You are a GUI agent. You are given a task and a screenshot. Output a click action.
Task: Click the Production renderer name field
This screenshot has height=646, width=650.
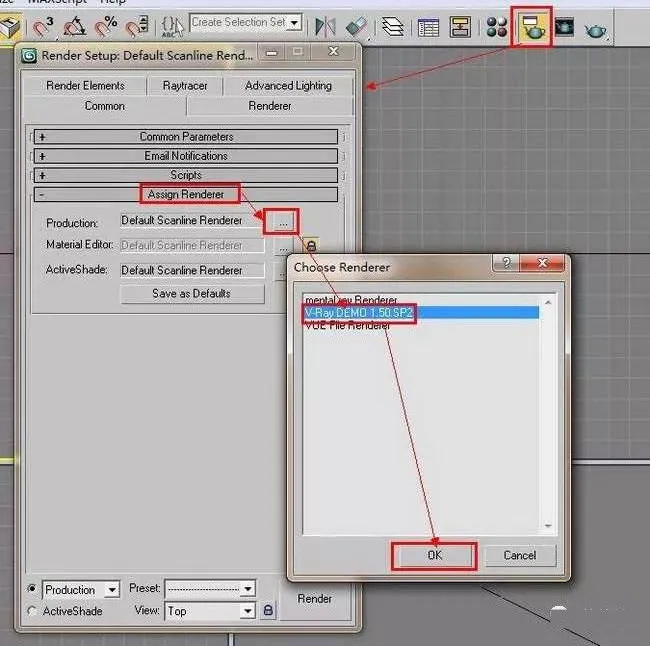(192, 220)
